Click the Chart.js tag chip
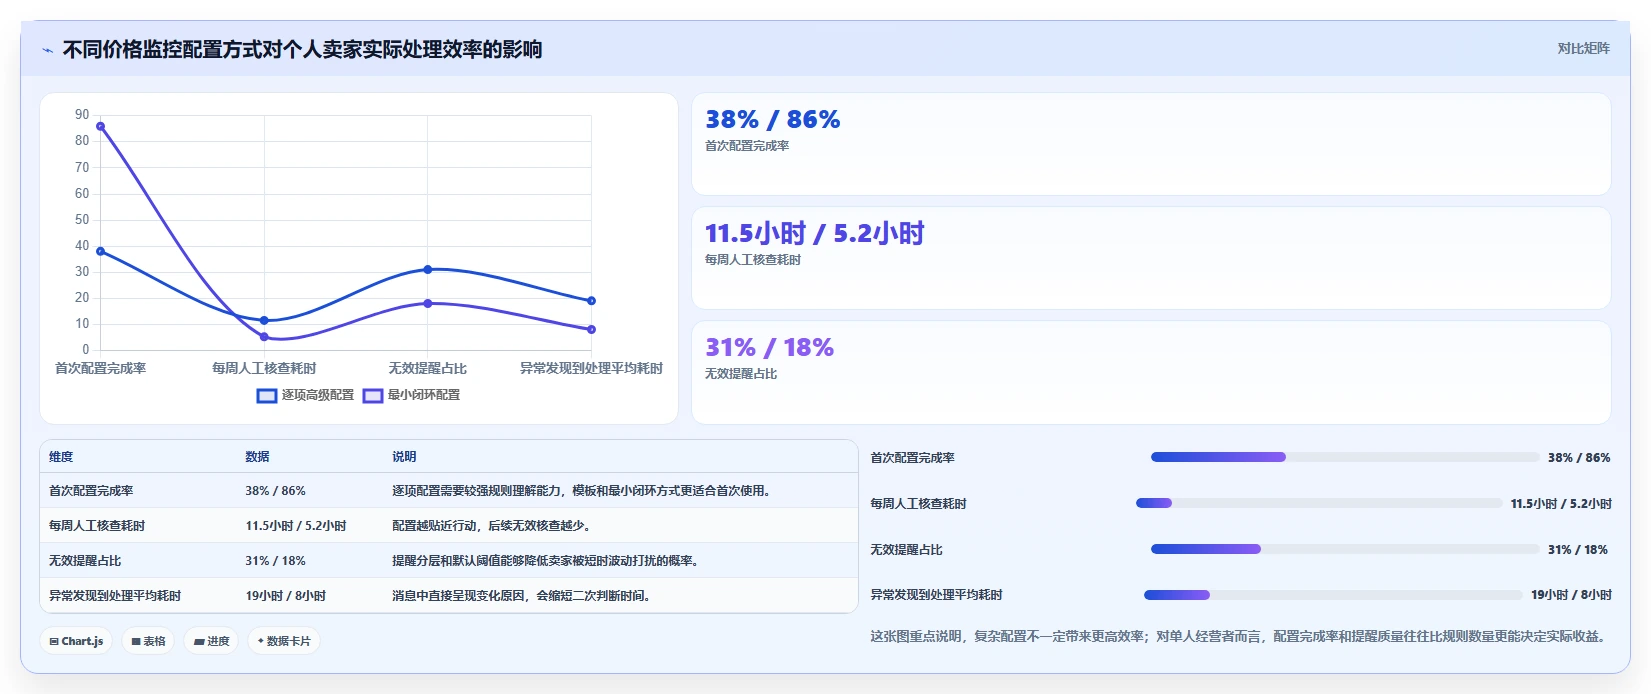1651x694 pixels. pyautogui.click(x=76, y=641)
